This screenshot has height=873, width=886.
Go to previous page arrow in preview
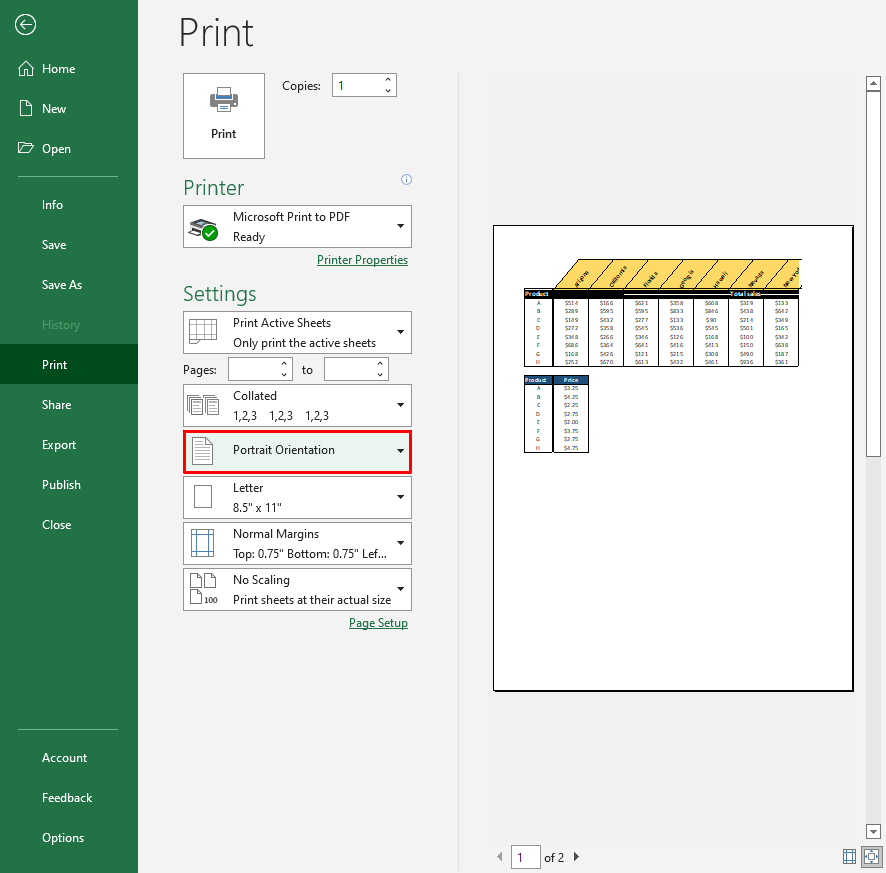pyautogui.click(x=500, y=857)
